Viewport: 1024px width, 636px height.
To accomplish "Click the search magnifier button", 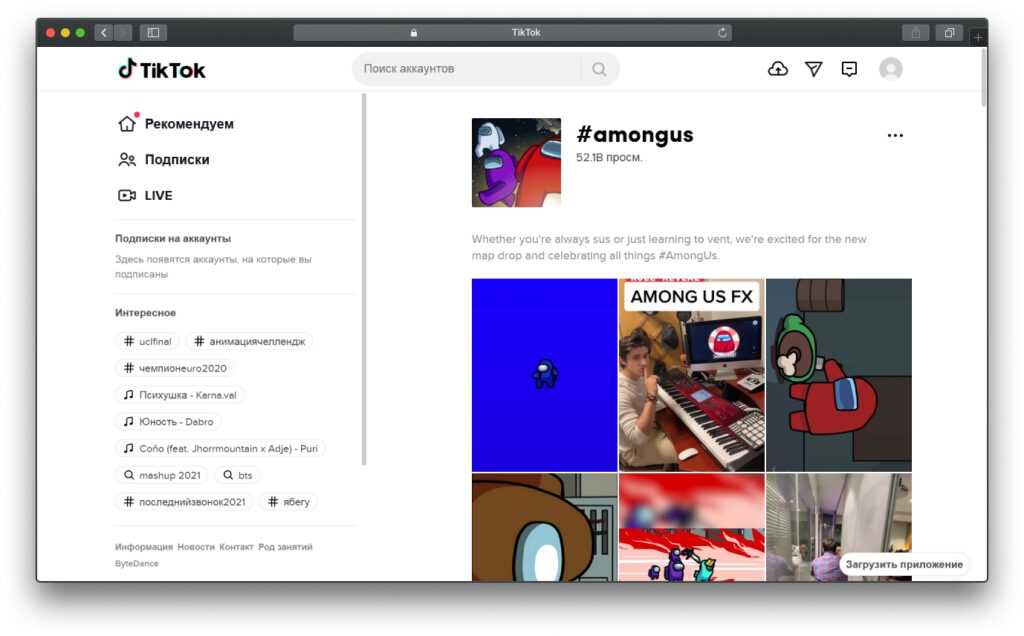I will point(599,69).
